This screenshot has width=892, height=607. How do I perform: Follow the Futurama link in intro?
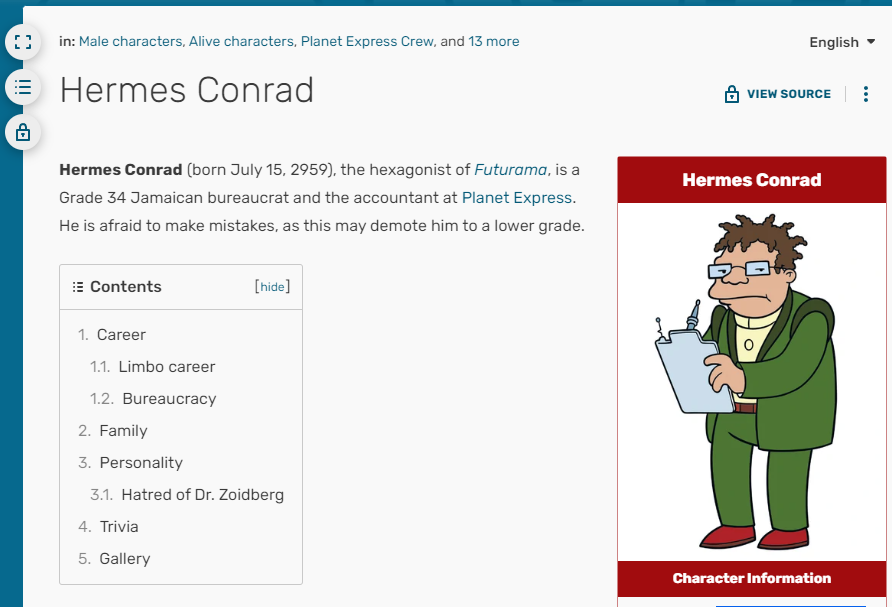[x=510, y=170]
